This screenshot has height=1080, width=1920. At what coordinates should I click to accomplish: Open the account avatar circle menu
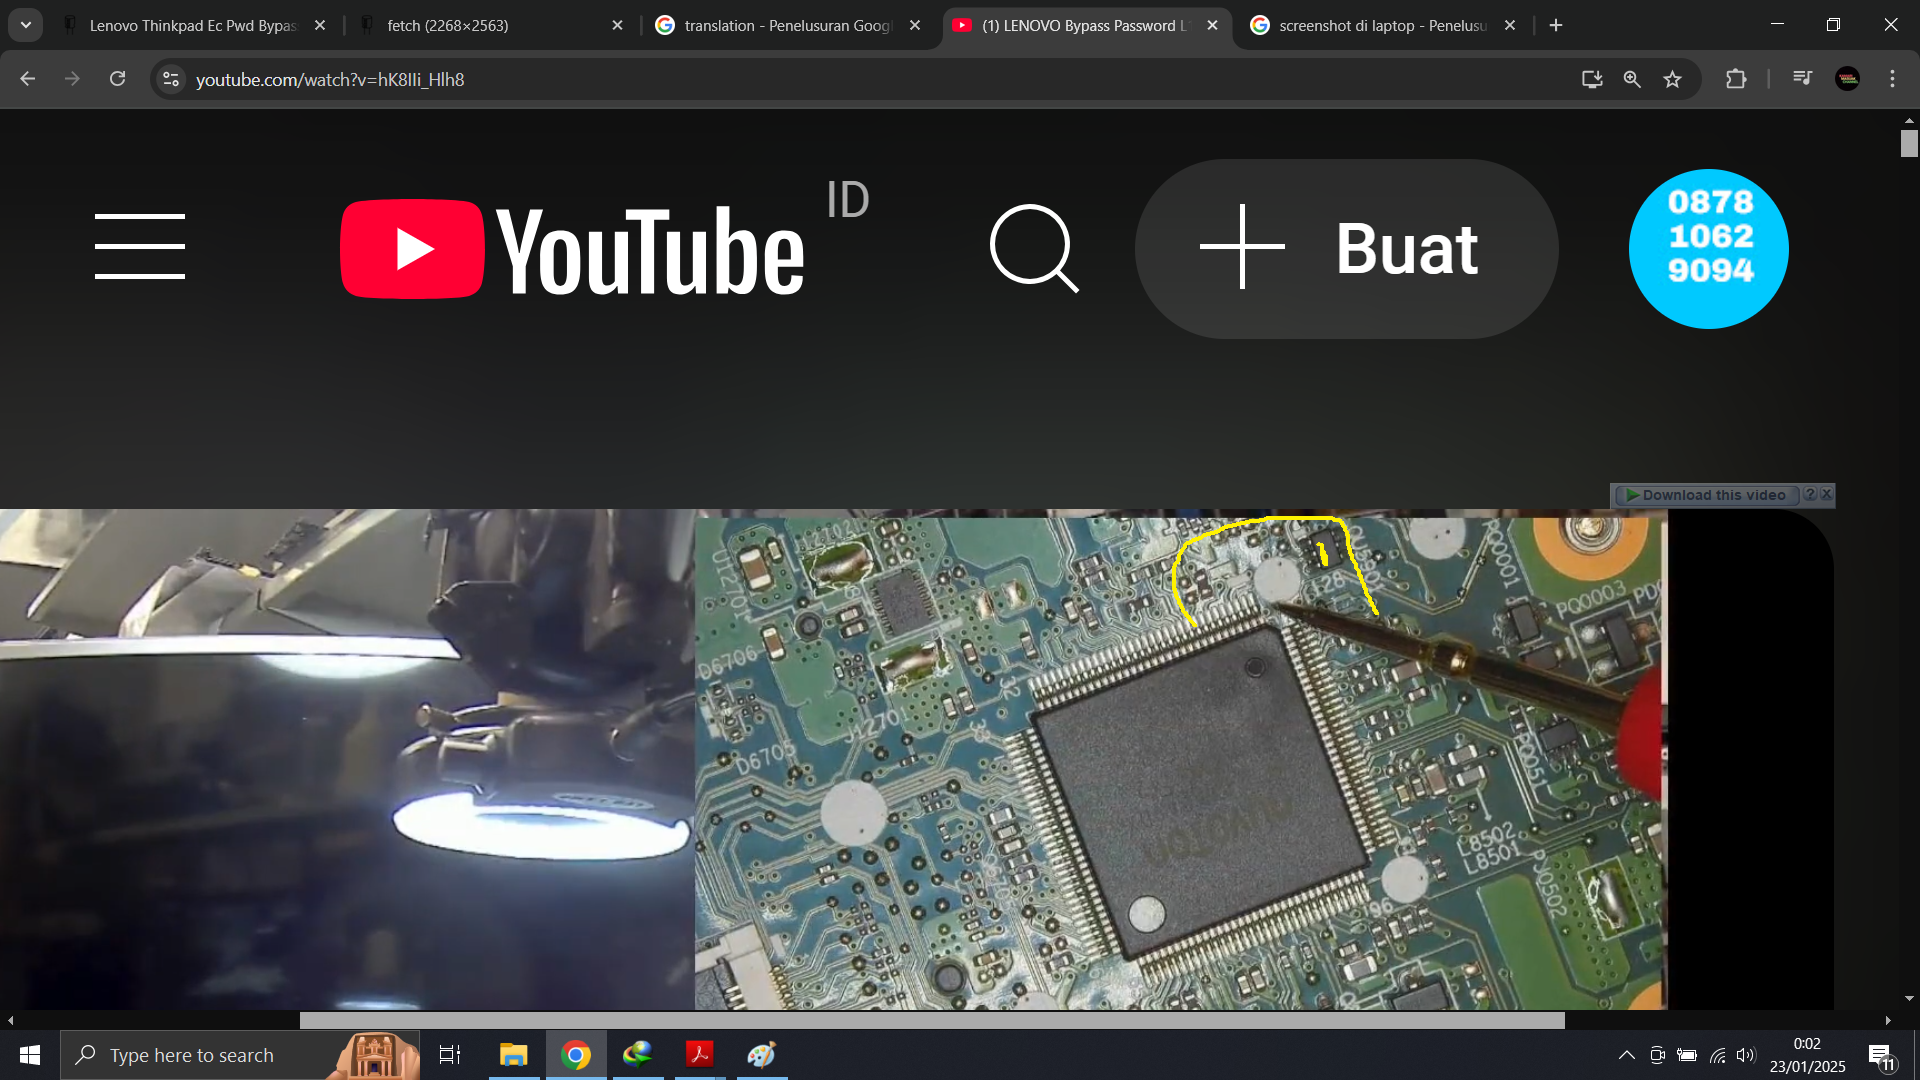[x=1709, y=248]
